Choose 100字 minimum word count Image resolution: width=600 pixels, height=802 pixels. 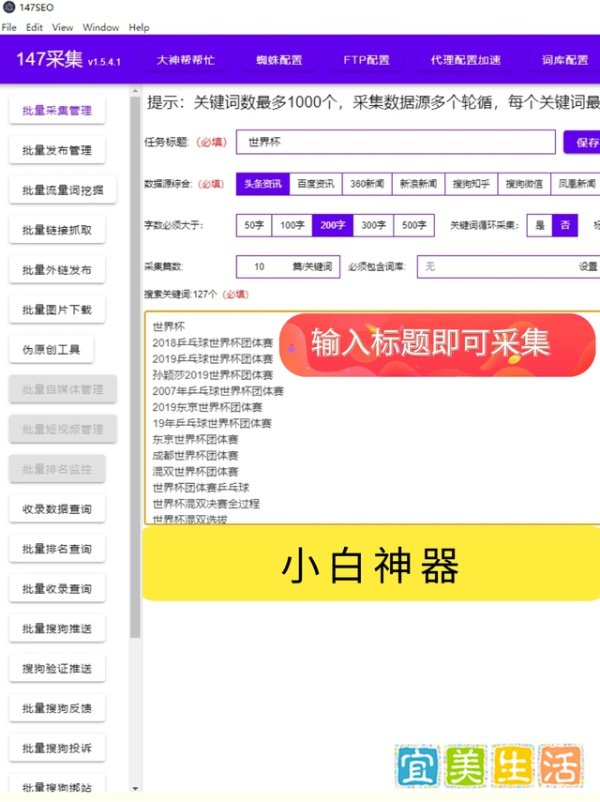click(292, 225)
